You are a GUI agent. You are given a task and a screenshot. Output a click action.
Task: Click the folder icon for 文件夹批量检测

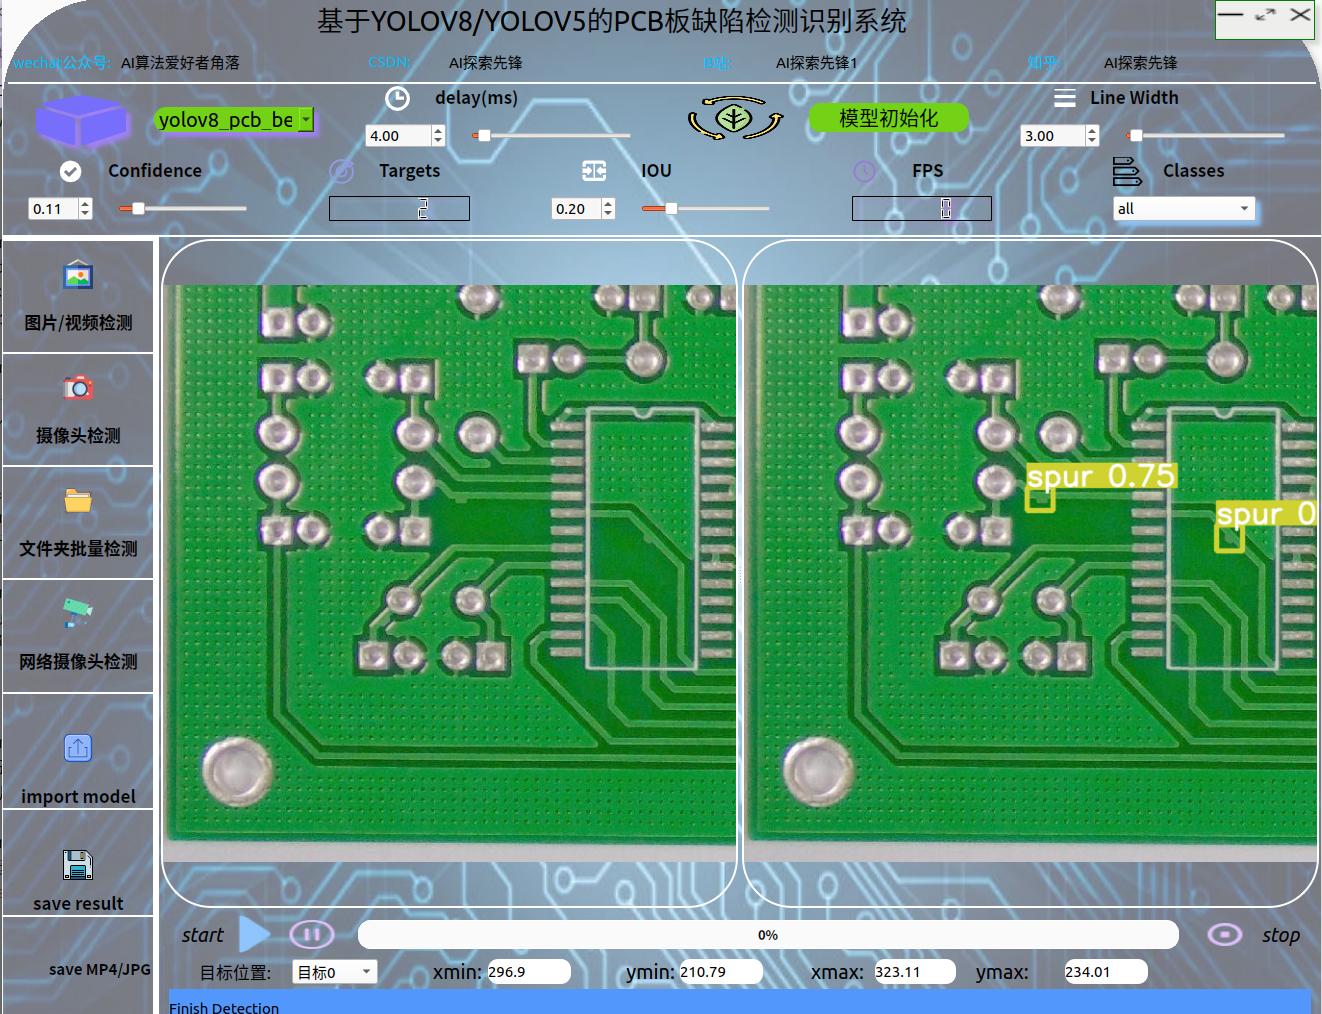tap(76, 500)
